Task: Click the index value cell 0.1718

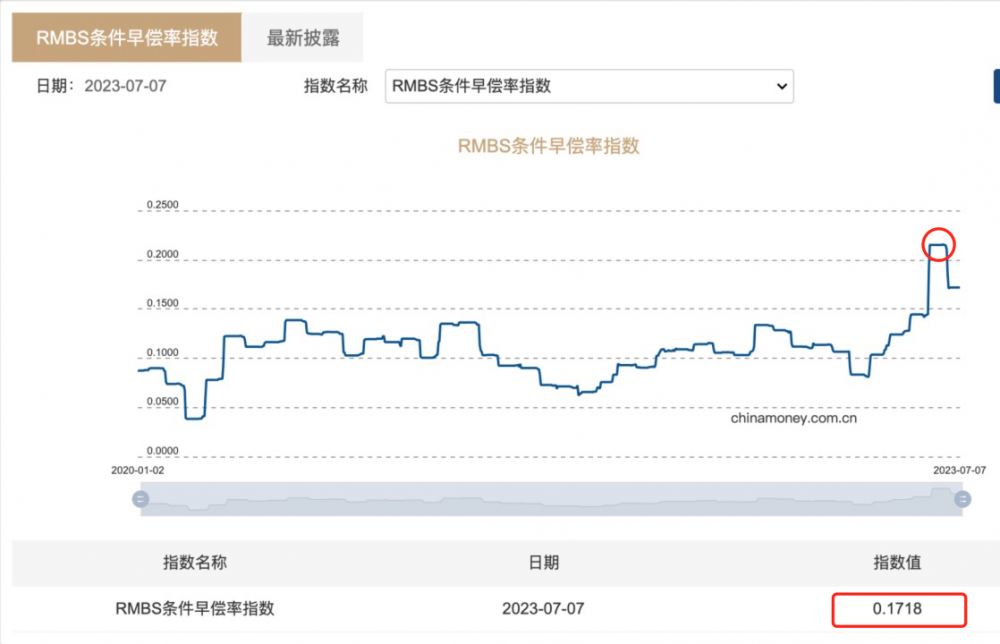Action: (899, 609)
